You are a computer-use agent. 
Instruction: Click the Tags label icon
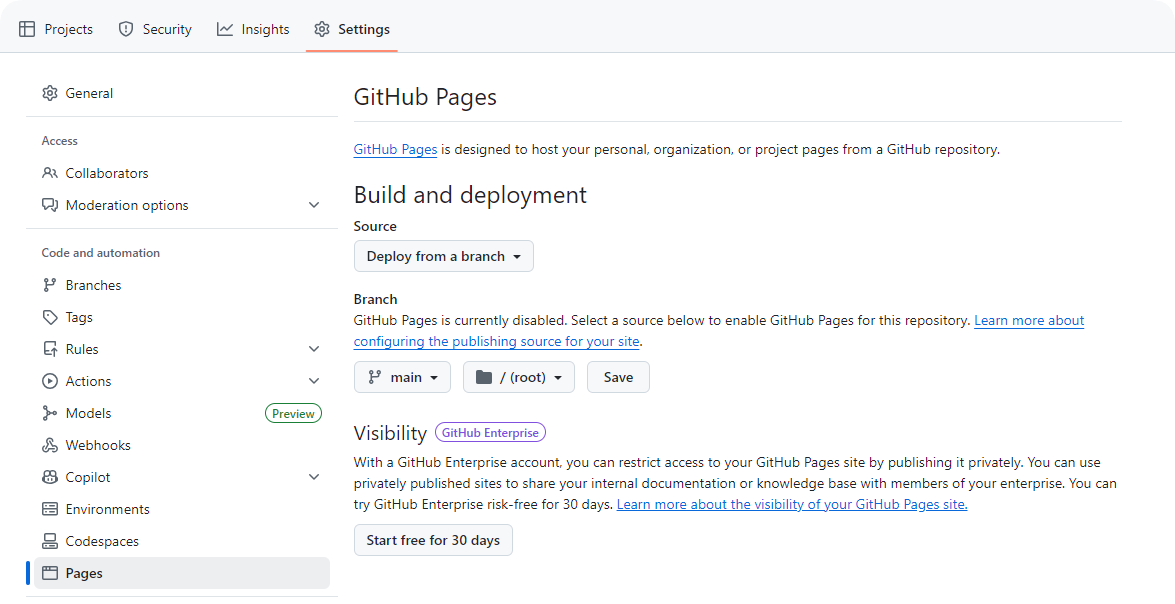point(50,317)
